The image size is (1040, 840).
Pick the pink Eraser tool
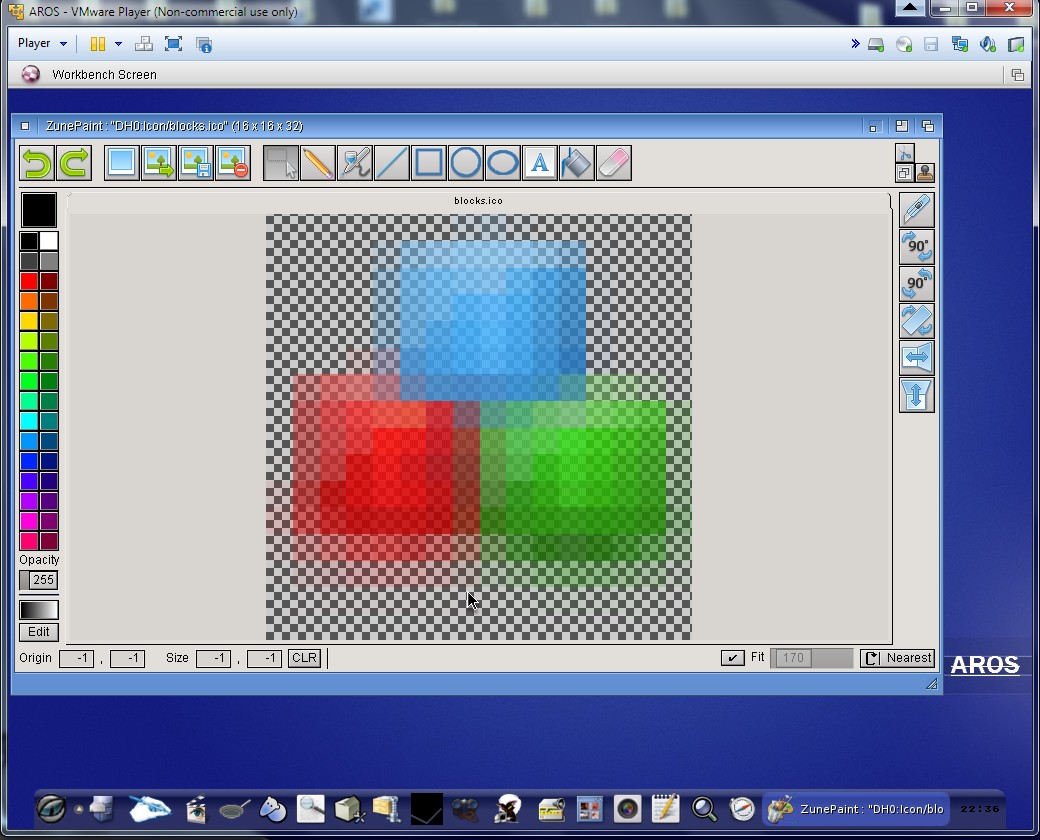pos(614,163)
